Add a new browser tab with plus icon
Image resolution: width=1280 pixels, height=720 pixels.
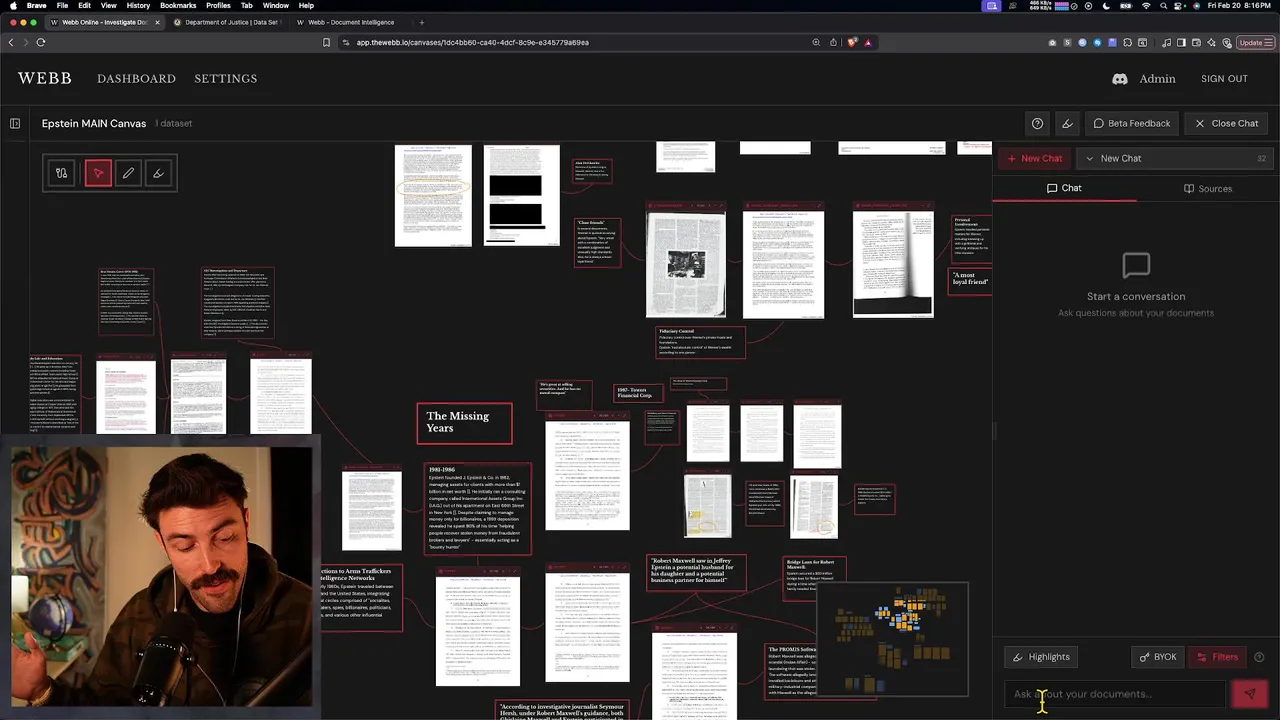click(421, 22)
